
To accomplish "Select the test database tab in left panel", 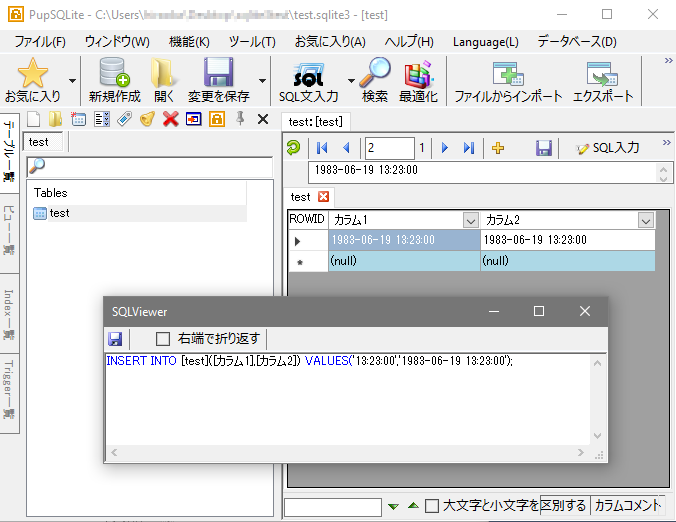I will point(43,142).
